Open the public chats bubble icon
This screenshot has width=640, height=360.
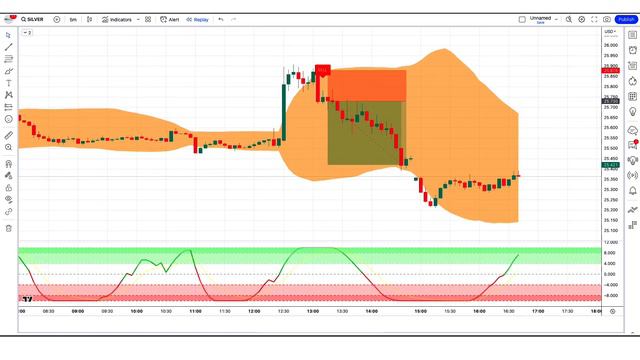tap(632, 131)
